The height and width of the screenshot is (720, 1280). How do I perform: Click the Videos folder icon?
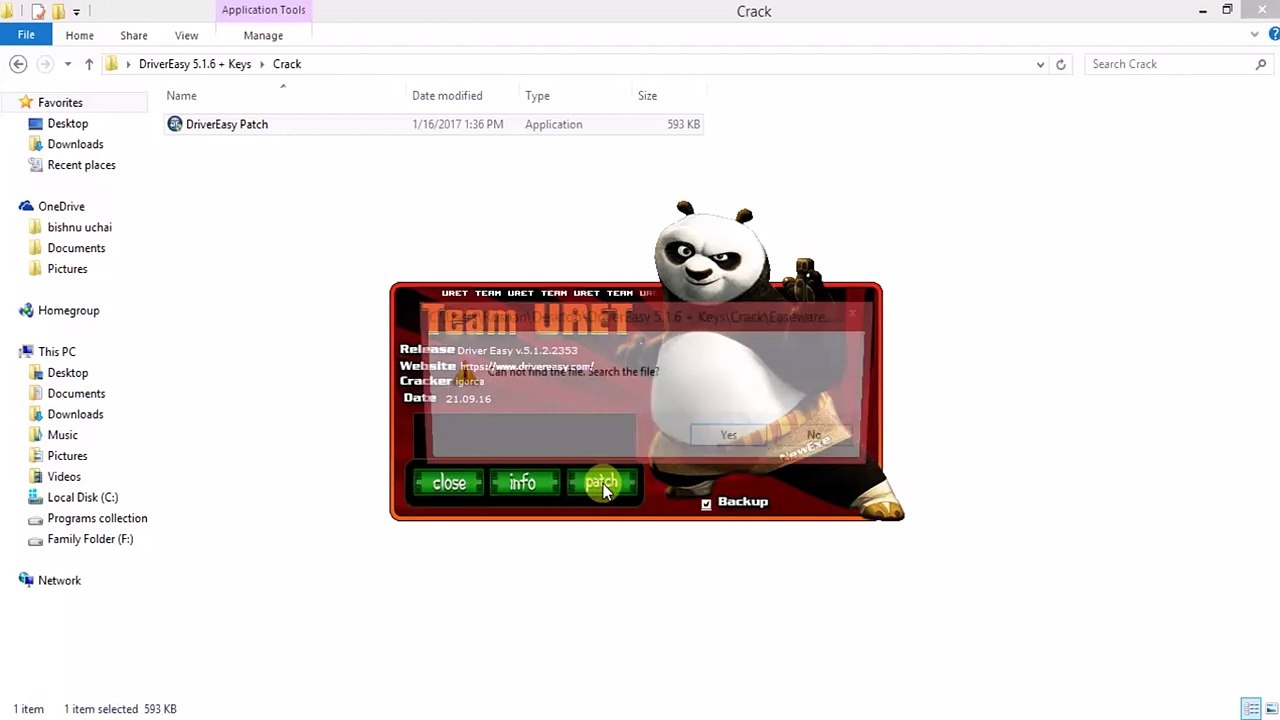(36, 477)
